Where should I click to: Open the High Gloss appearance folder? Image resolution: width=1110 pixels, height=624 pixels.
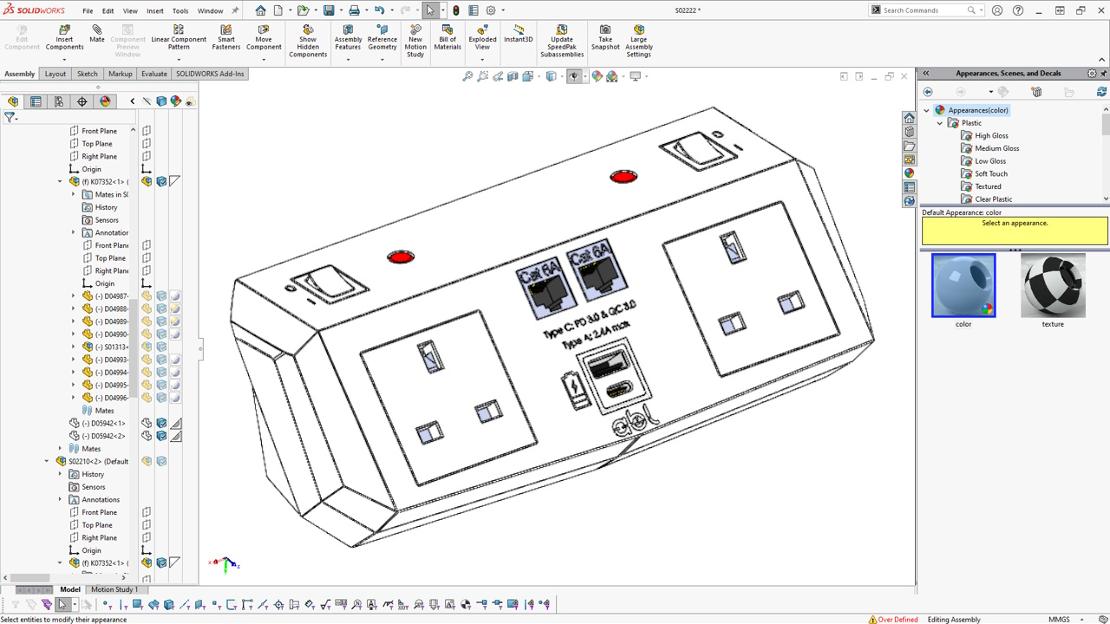[x=991, y=136]
